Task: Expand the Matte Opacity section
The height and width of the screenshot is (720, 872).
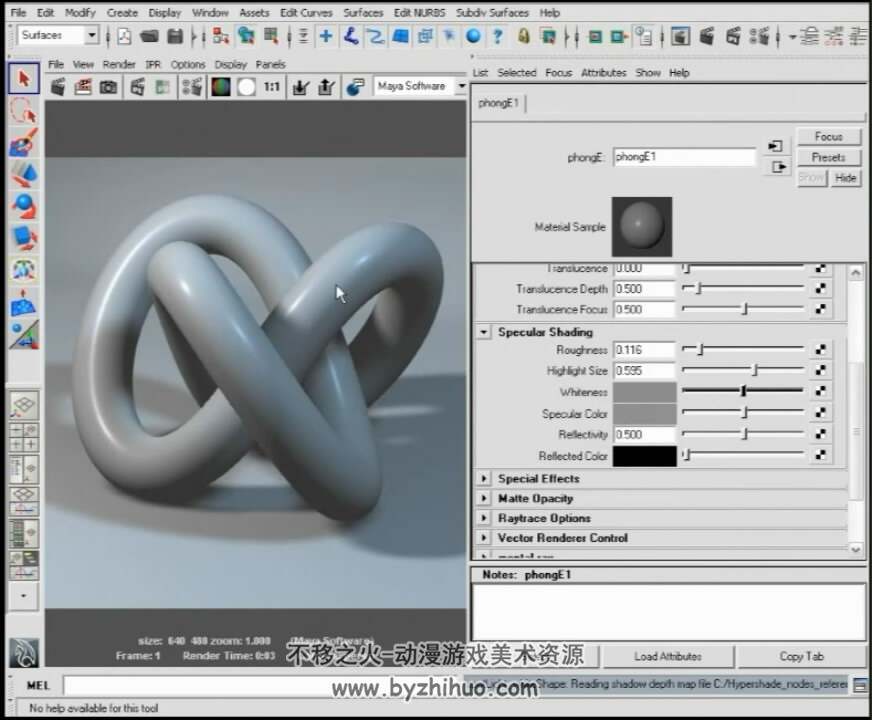Action: click(484, 498)
